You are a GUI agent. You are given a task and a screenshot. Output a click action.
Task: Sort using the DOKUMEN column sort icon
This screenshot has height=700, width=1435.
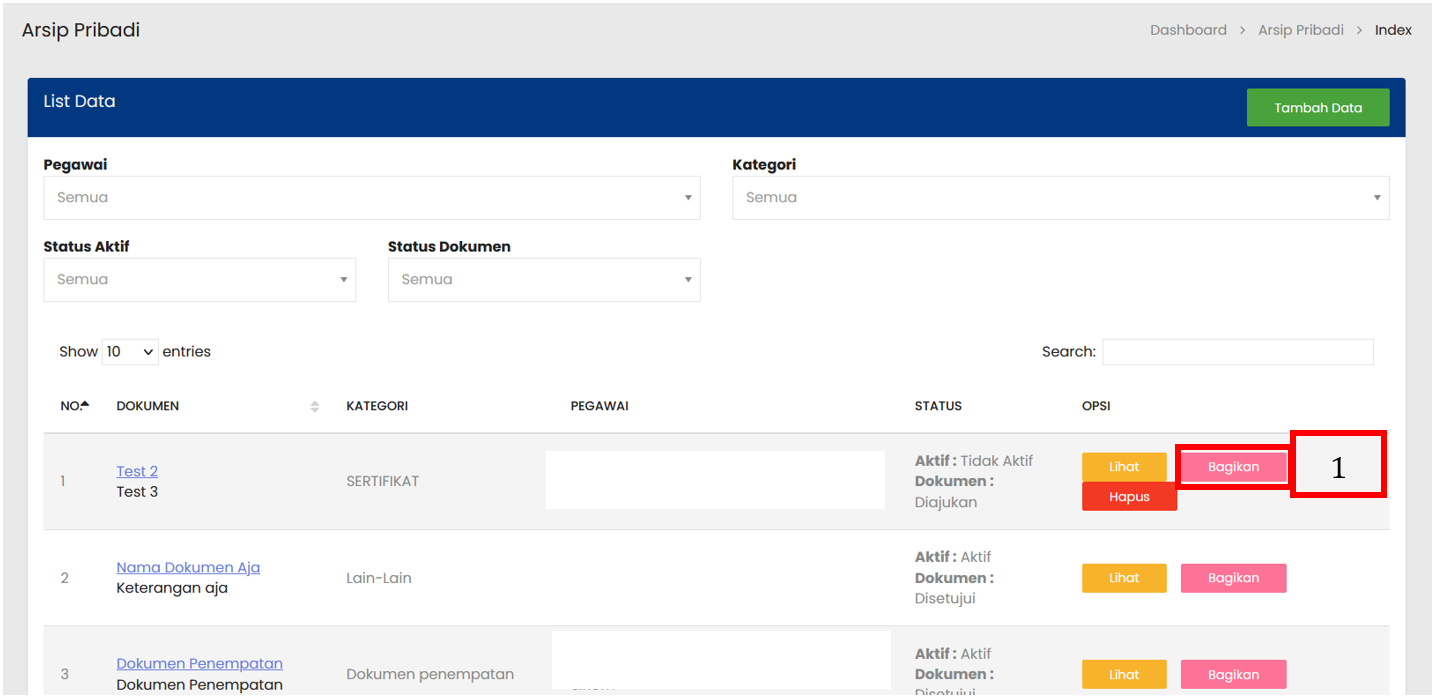[x=315, y=407]
